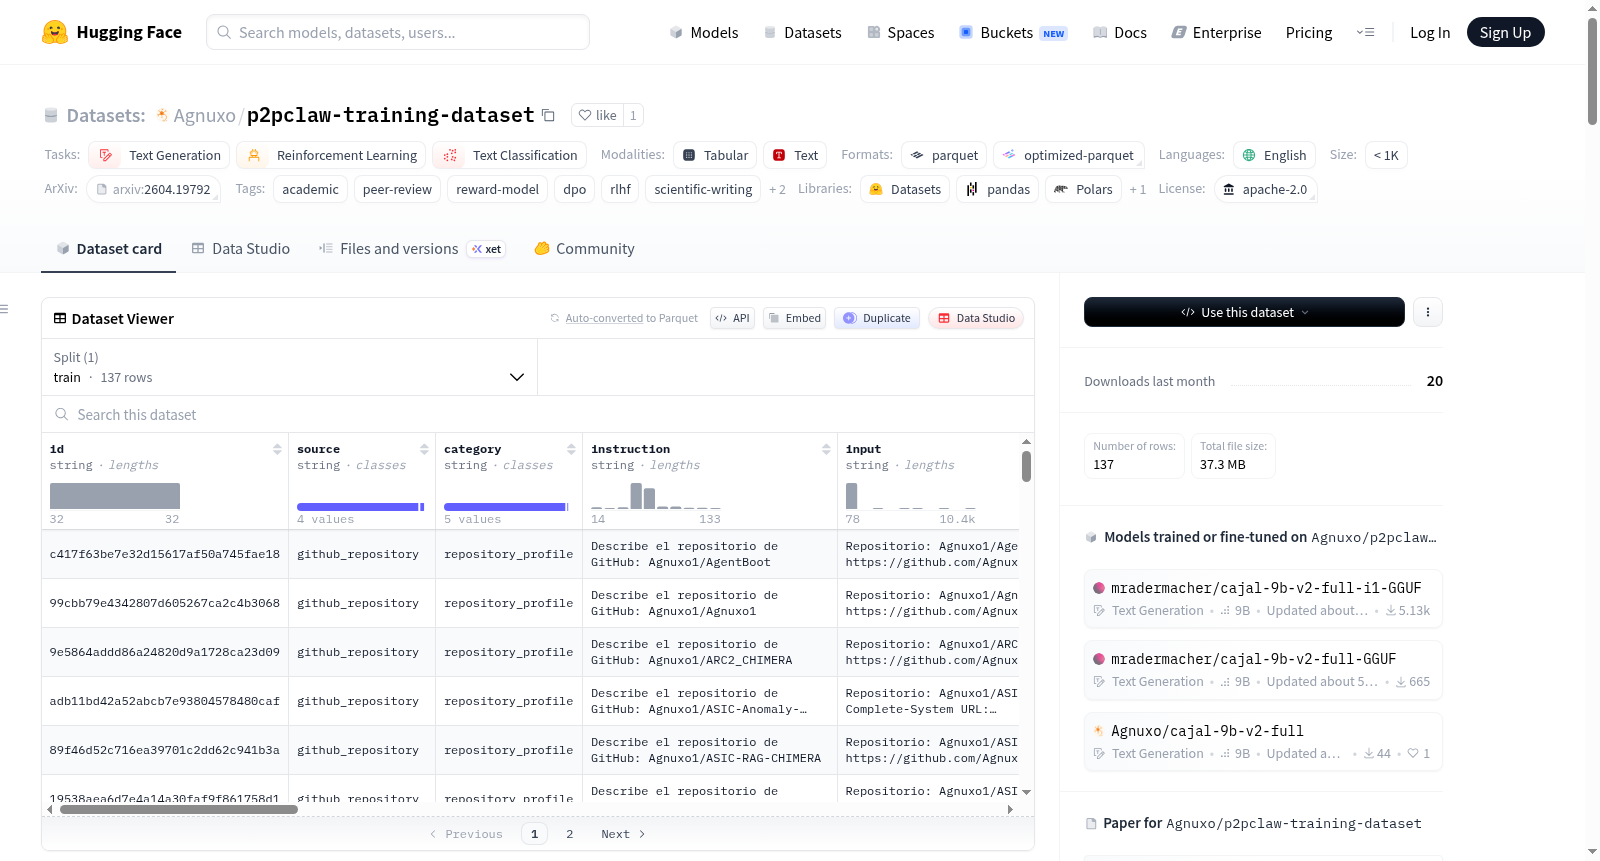This screenshot has width=1600, height=861.
Task: Switch to the Dataset card tab
Action: click(109, 249)
